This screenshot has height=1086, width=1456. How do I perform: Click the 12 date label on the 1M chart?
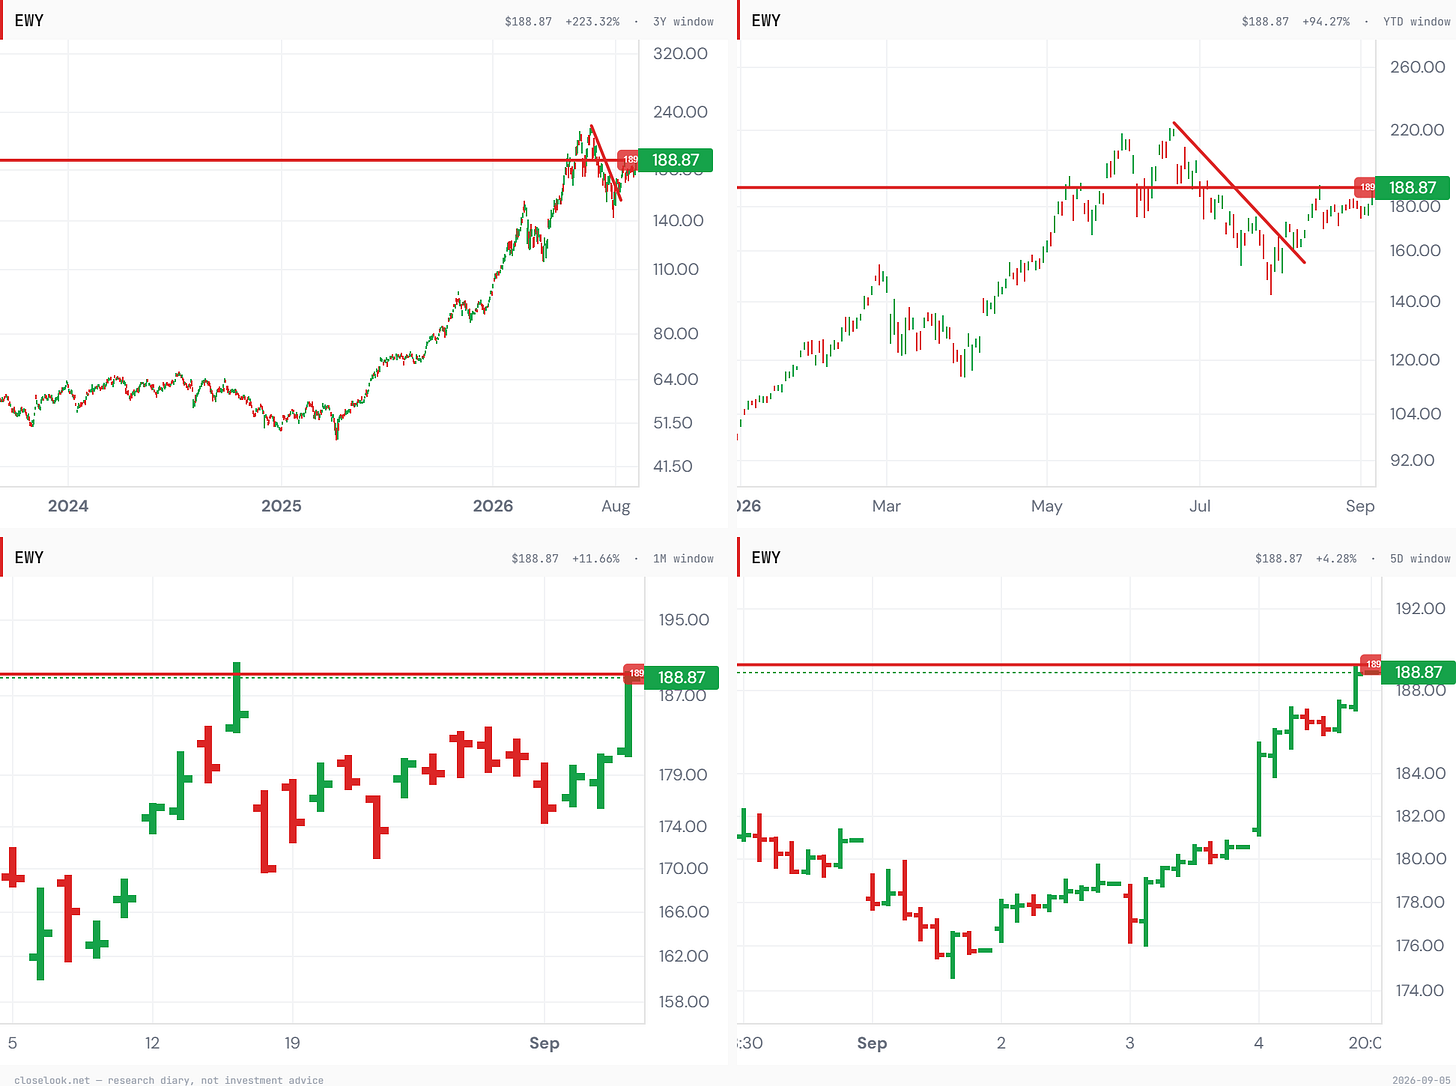click(152, 1043)
